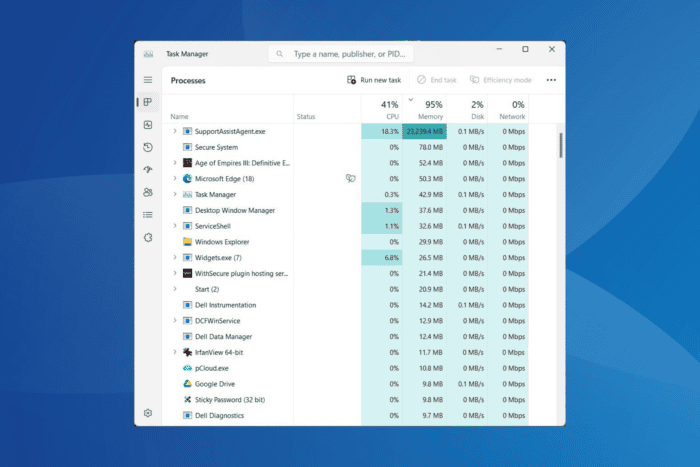Screen dimensions: 700x467
Task: Open Task Manager settings gear
Action: pos(148,413)
